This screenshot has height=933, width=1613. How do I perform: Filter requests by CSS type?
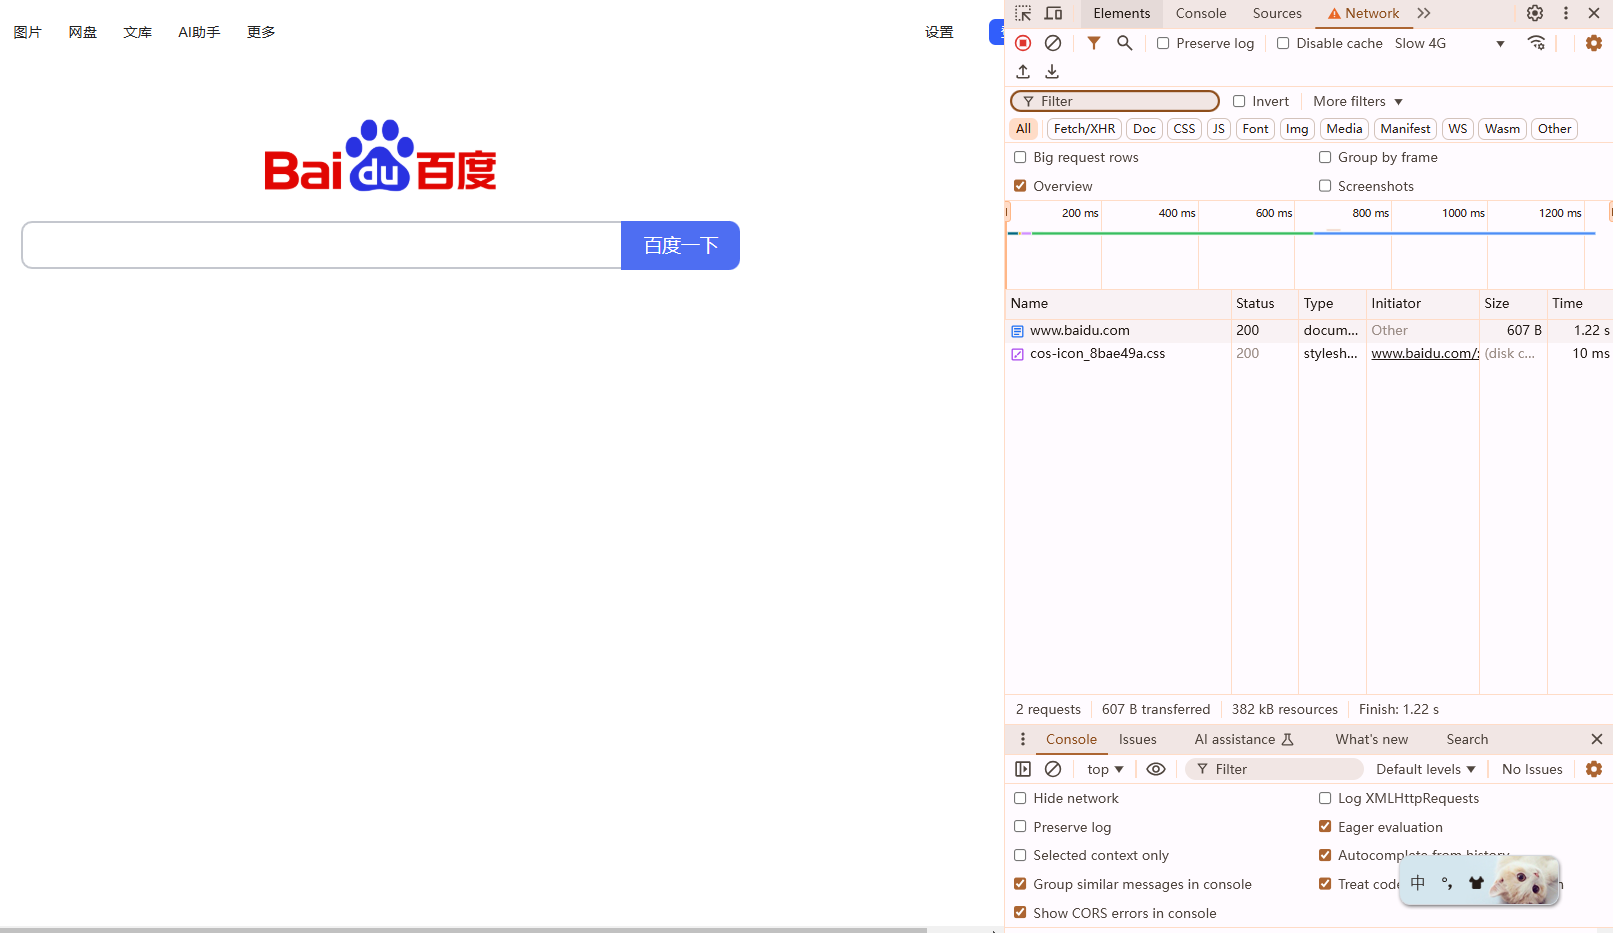[1184, 129]
